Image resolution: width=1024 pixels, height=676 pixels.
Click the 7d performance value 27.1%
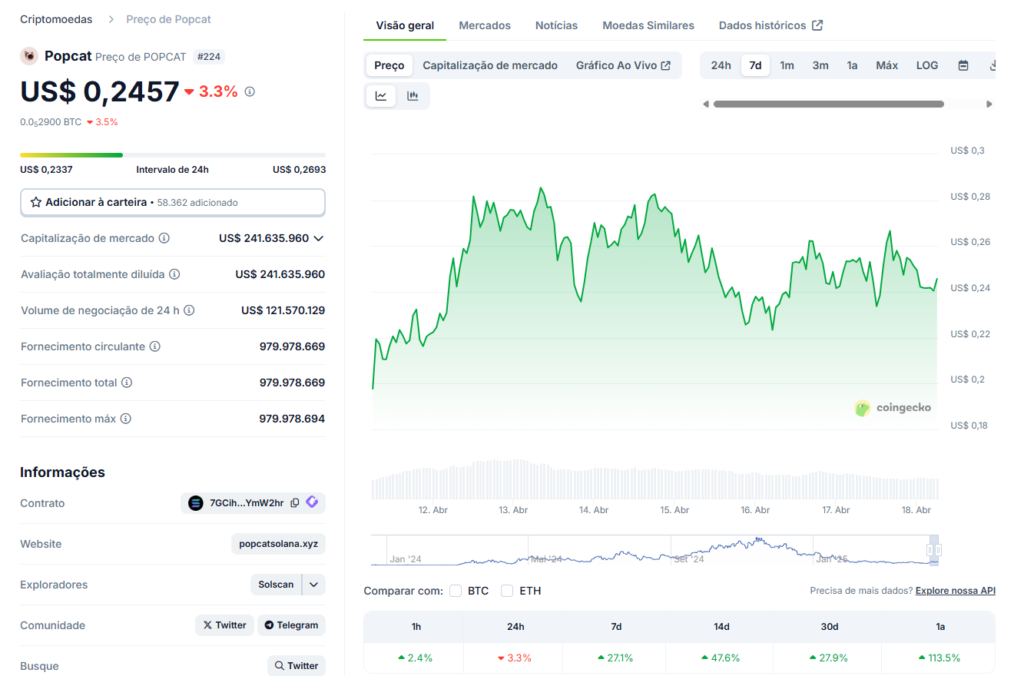pyautogui.click(x=615, y=658)
